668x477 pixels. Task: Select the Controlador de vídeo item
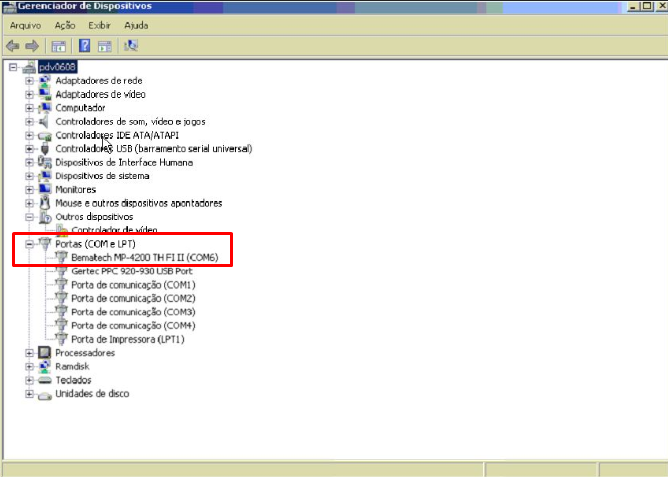coord(114,230)
